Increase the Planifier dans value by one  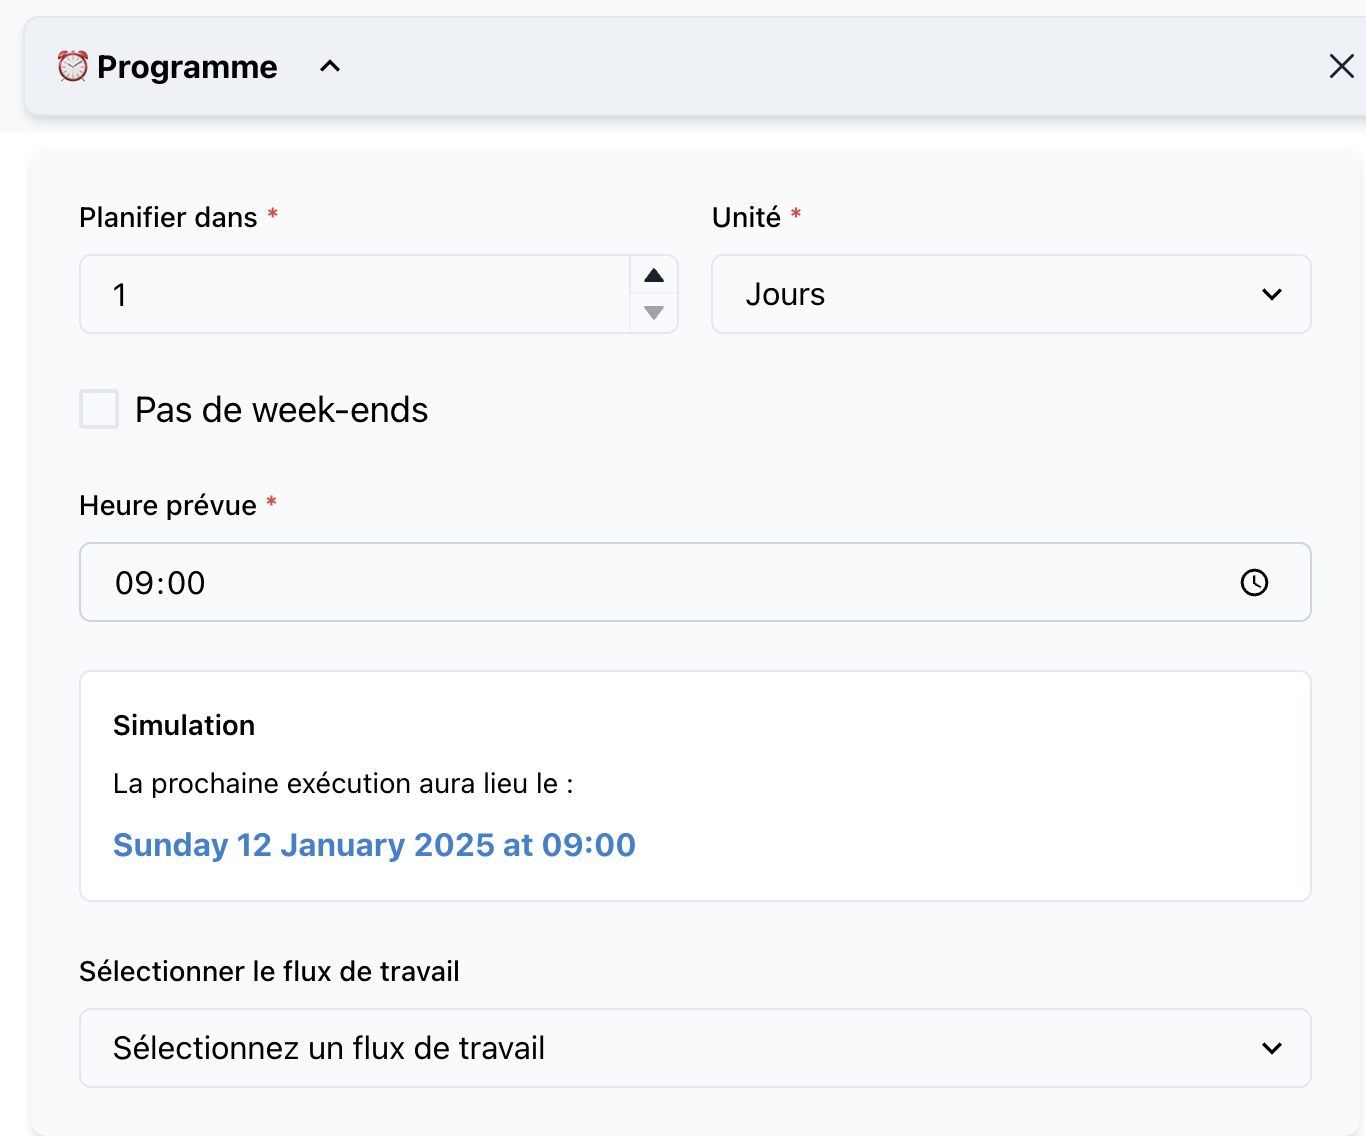point(654,276)
